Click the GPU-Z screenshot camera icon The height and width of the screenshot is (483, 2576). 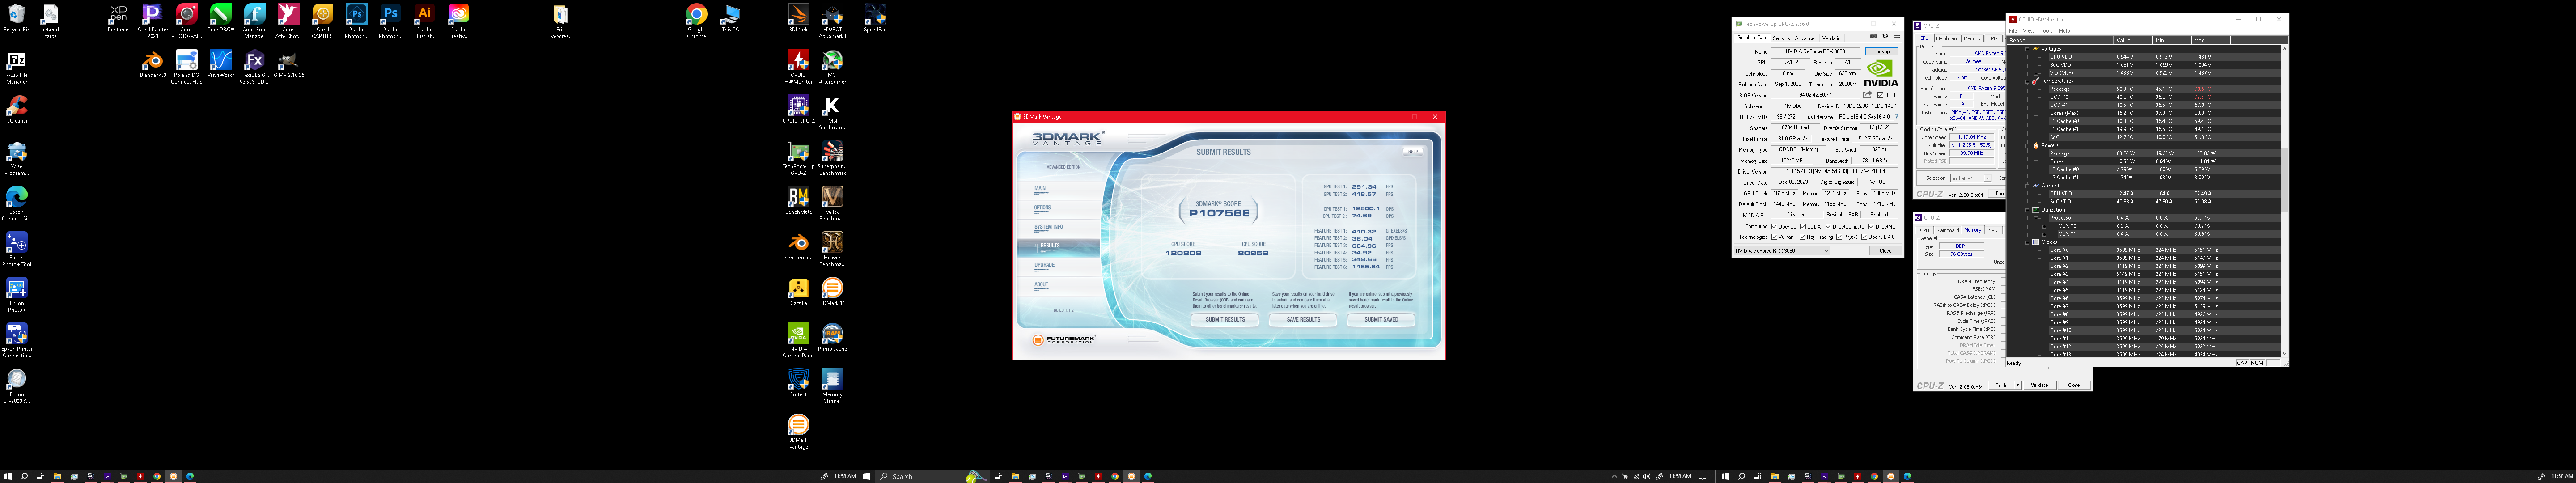[1874, 36]
